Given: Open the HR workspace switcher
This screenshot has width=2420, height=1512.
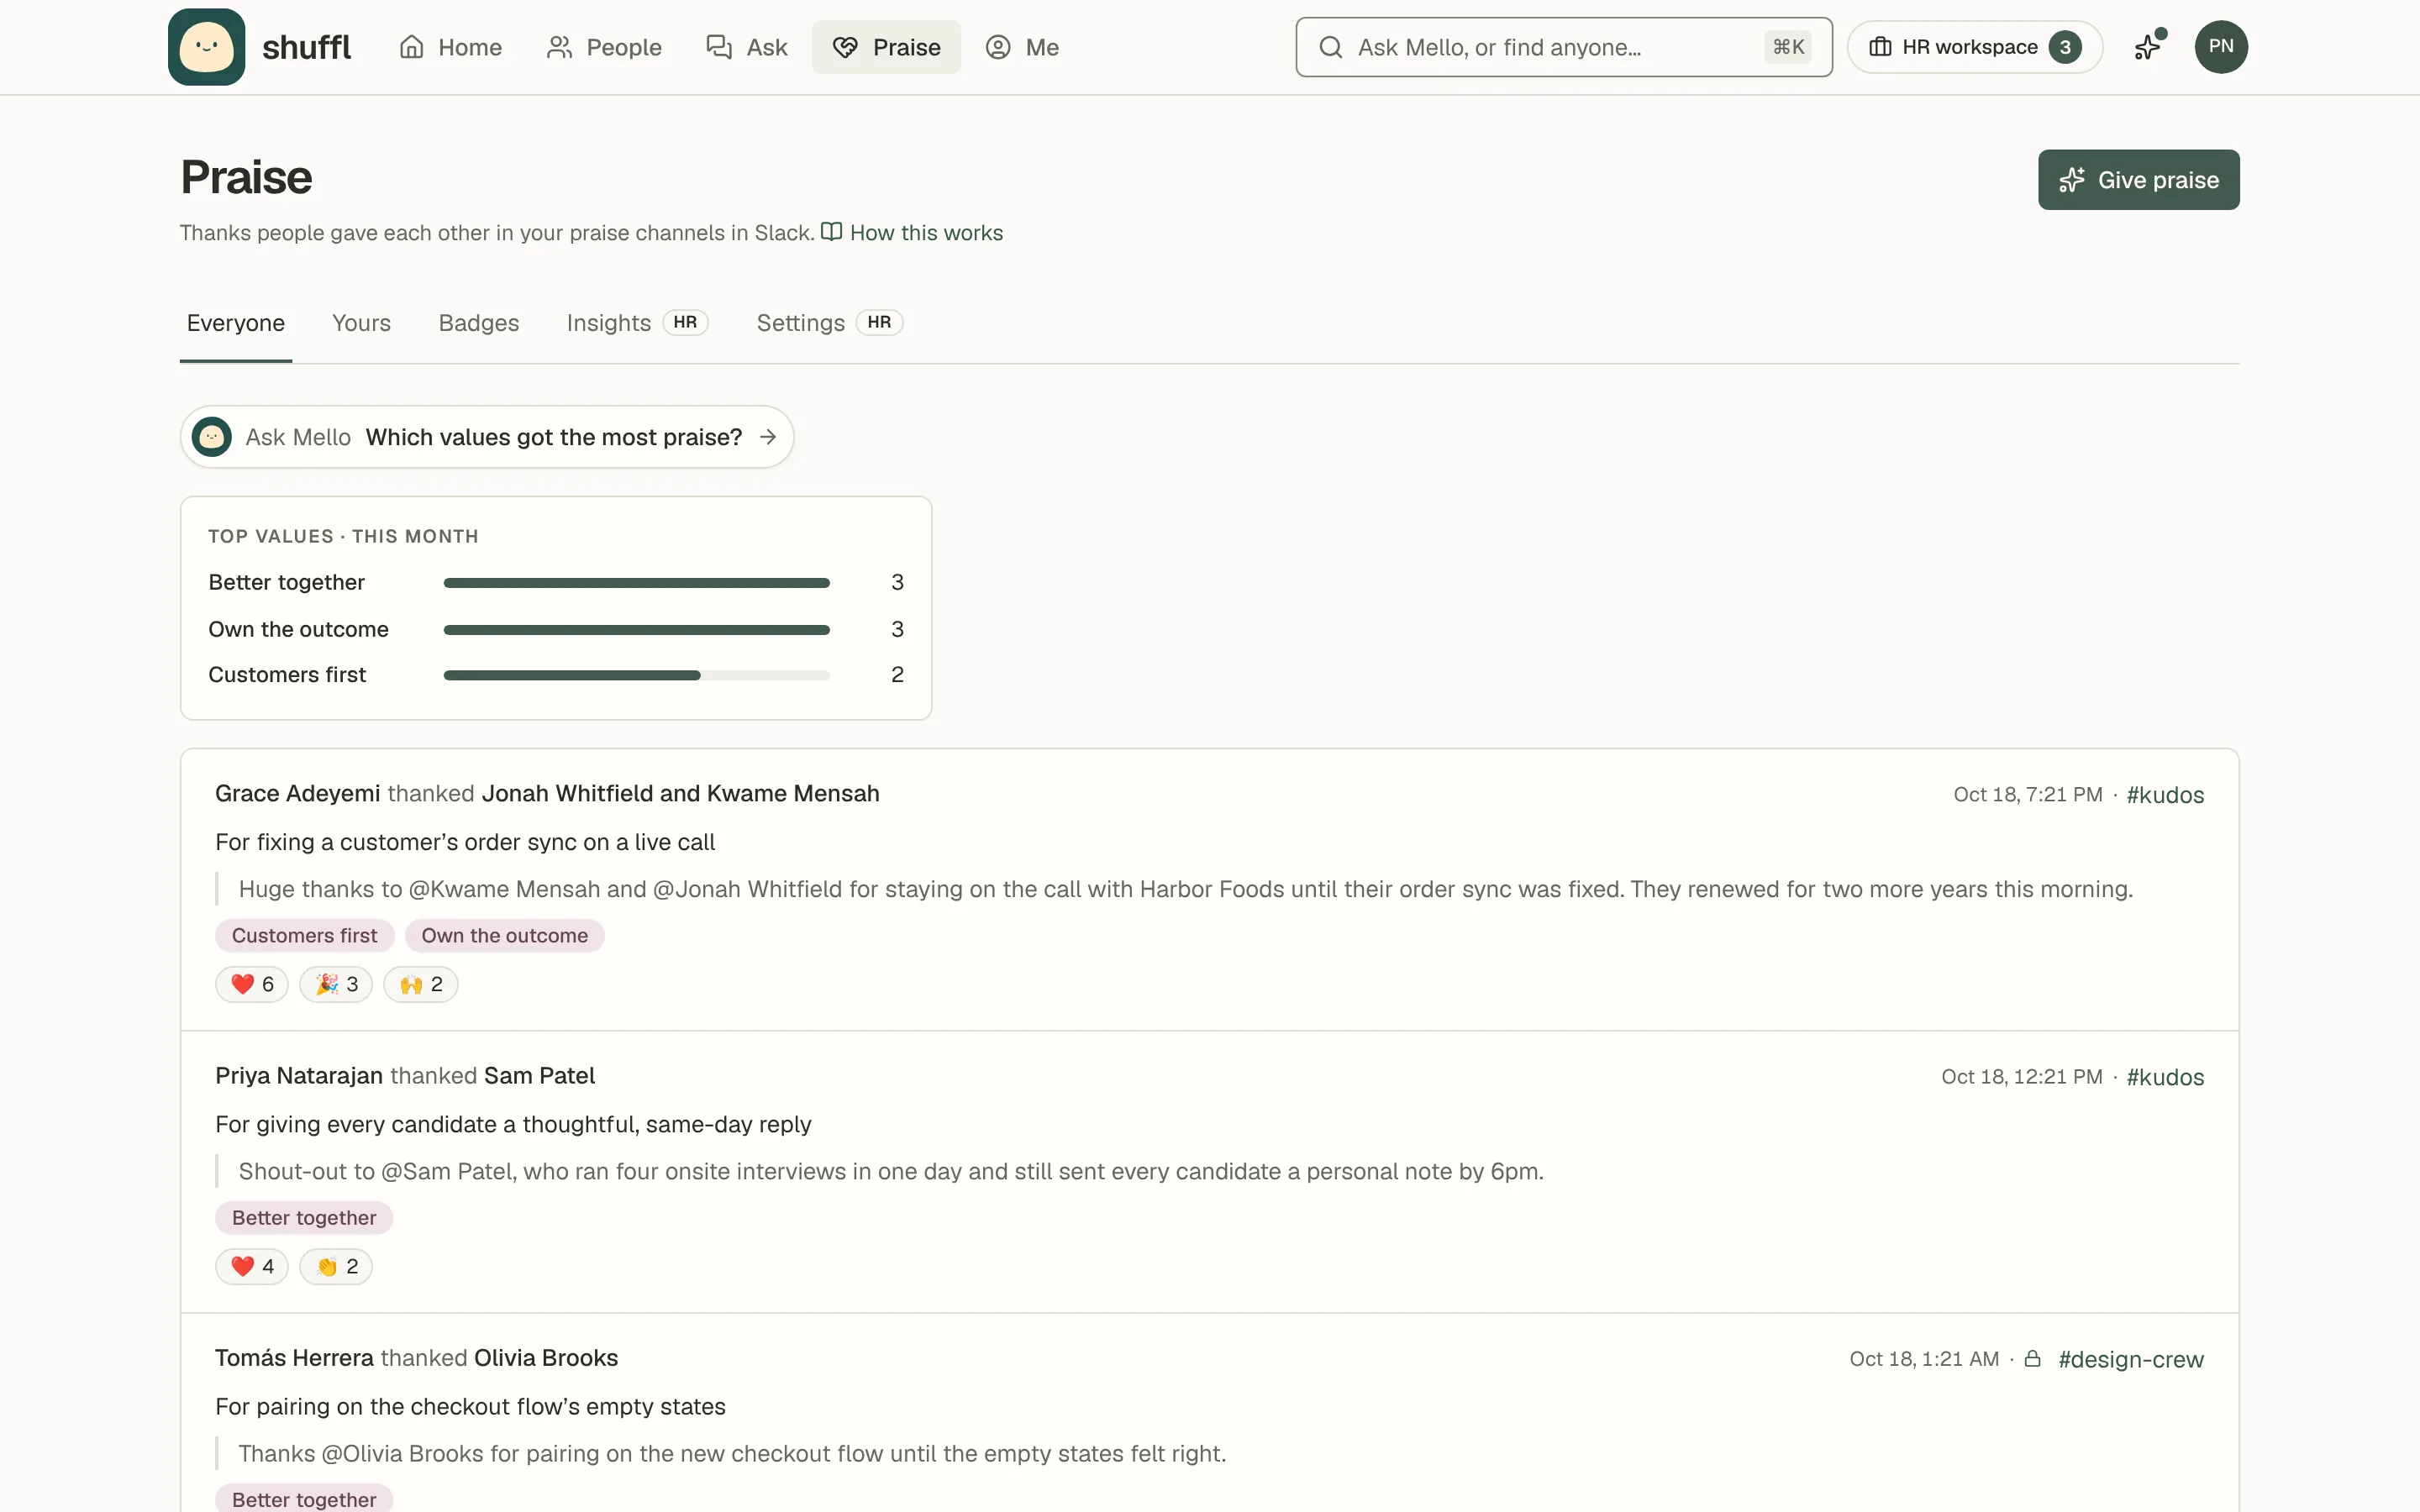Looking at the screenshot, I should coord(1974,47).
